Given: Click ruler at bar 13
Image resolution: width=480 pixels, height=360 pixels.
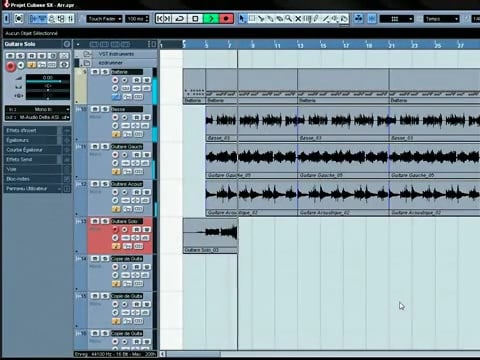Looking at the screenshot, I should [300, 45].
